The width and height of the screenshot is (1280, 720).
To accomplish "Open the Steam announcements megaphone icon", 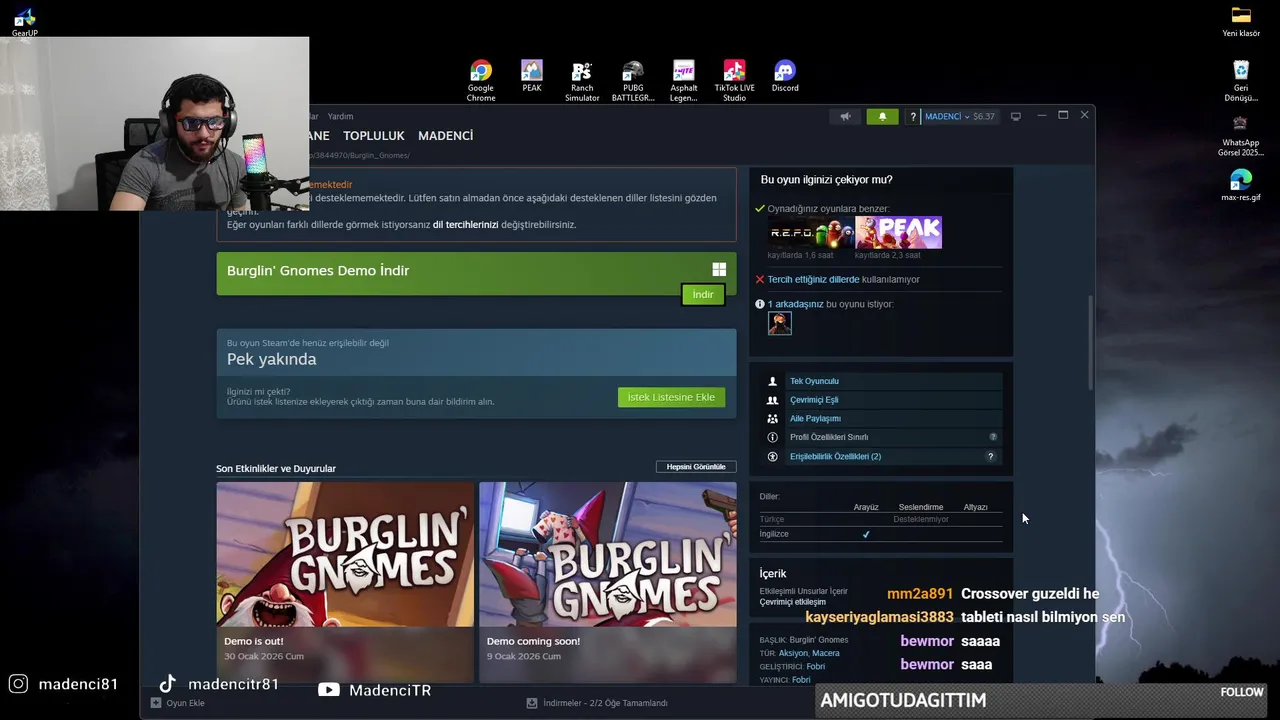I will click(845, 116).
